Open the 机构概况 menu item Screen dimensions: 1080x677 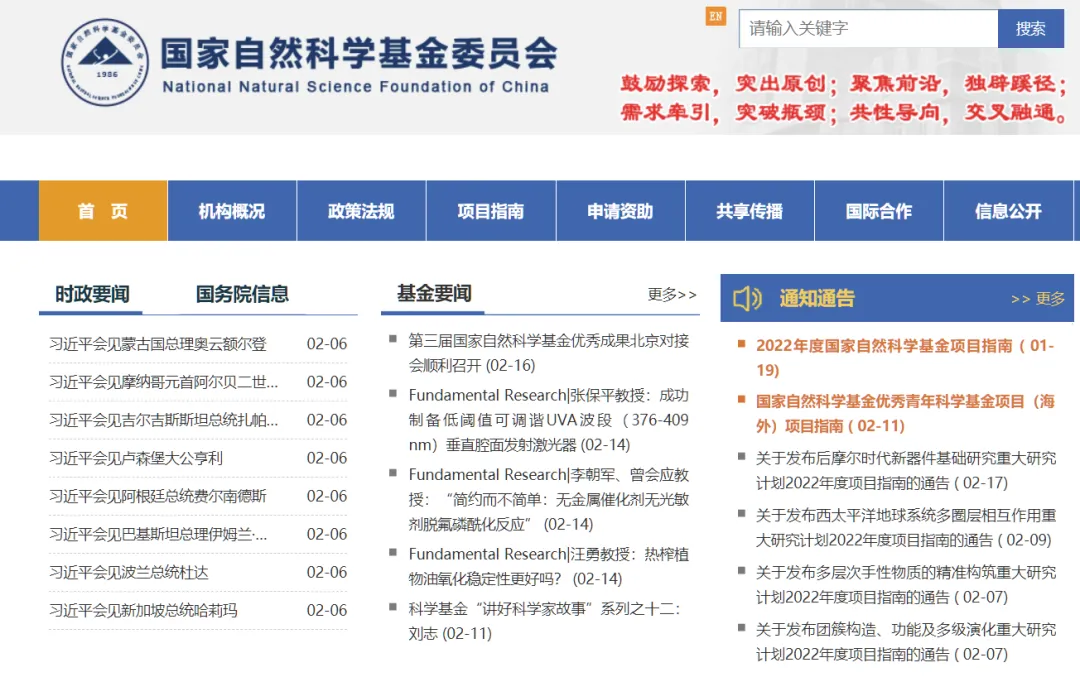pos(232,211)
